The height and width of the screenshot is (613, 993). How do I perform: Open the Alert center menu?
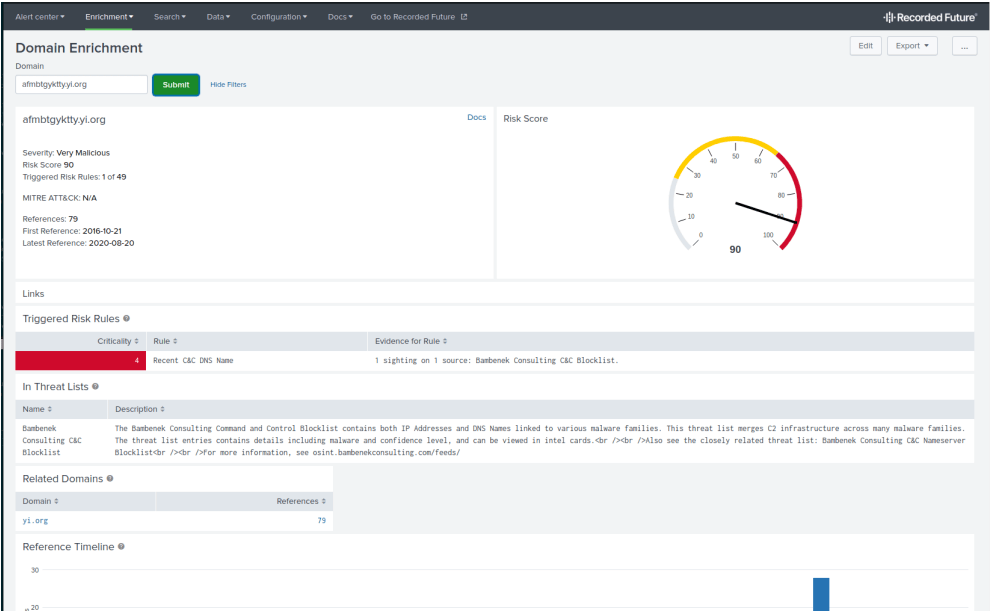[40, 17]
